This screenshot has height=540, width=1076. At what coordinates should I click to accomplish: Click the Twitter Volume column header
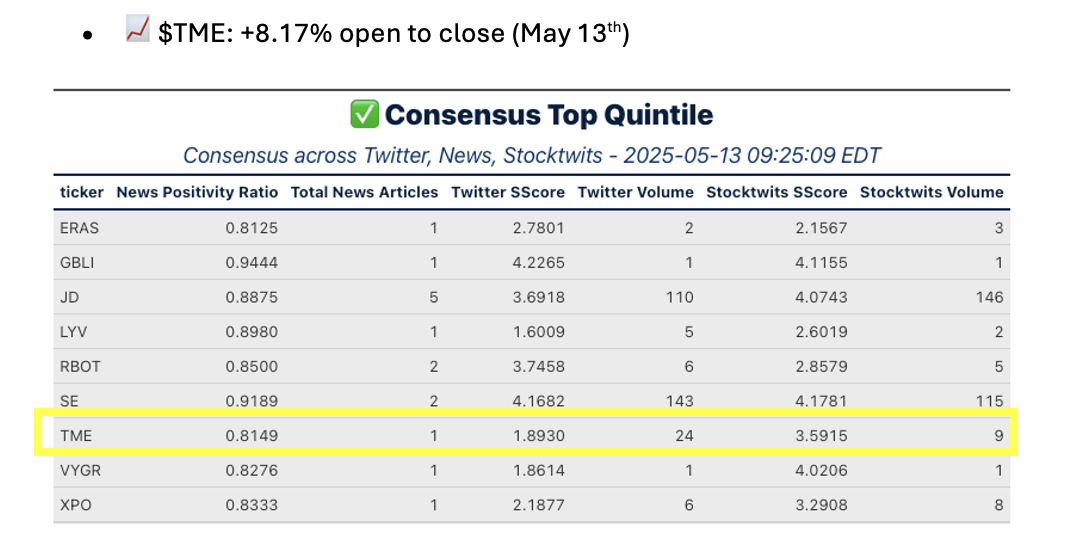pos(635,192)
